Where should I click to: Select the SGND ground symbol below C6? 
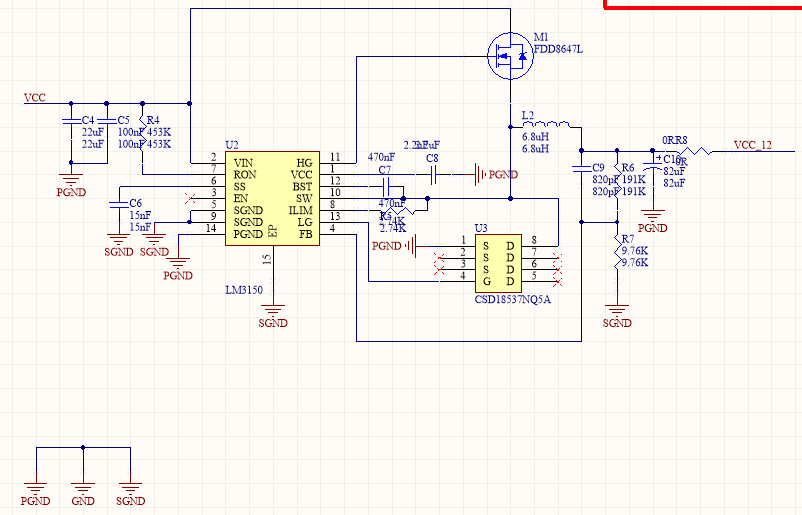[119, 239]
